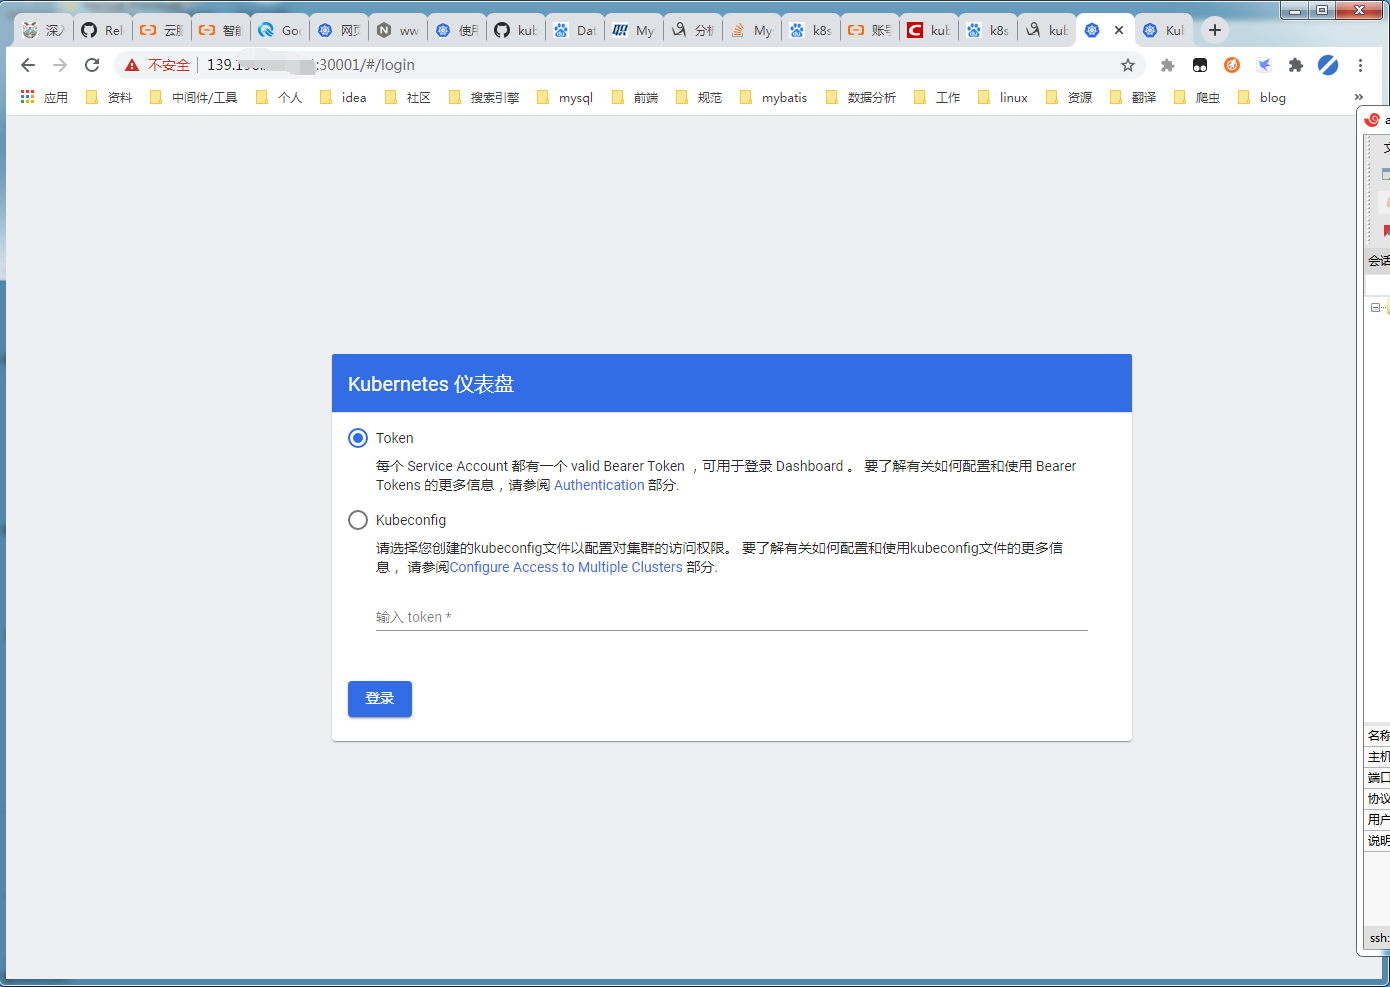Image resolution: width=1390 pixels, height=987 pixels.
Task: Select the Token login option
Action: click(358, 438)
